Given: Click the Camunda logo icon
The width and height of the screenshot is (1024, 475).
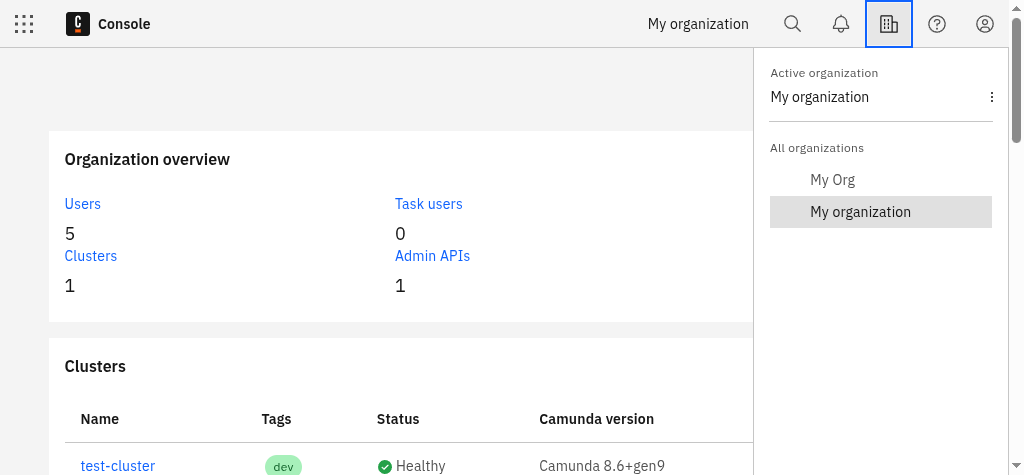Looking at the screenshot, I should (78, 24).
